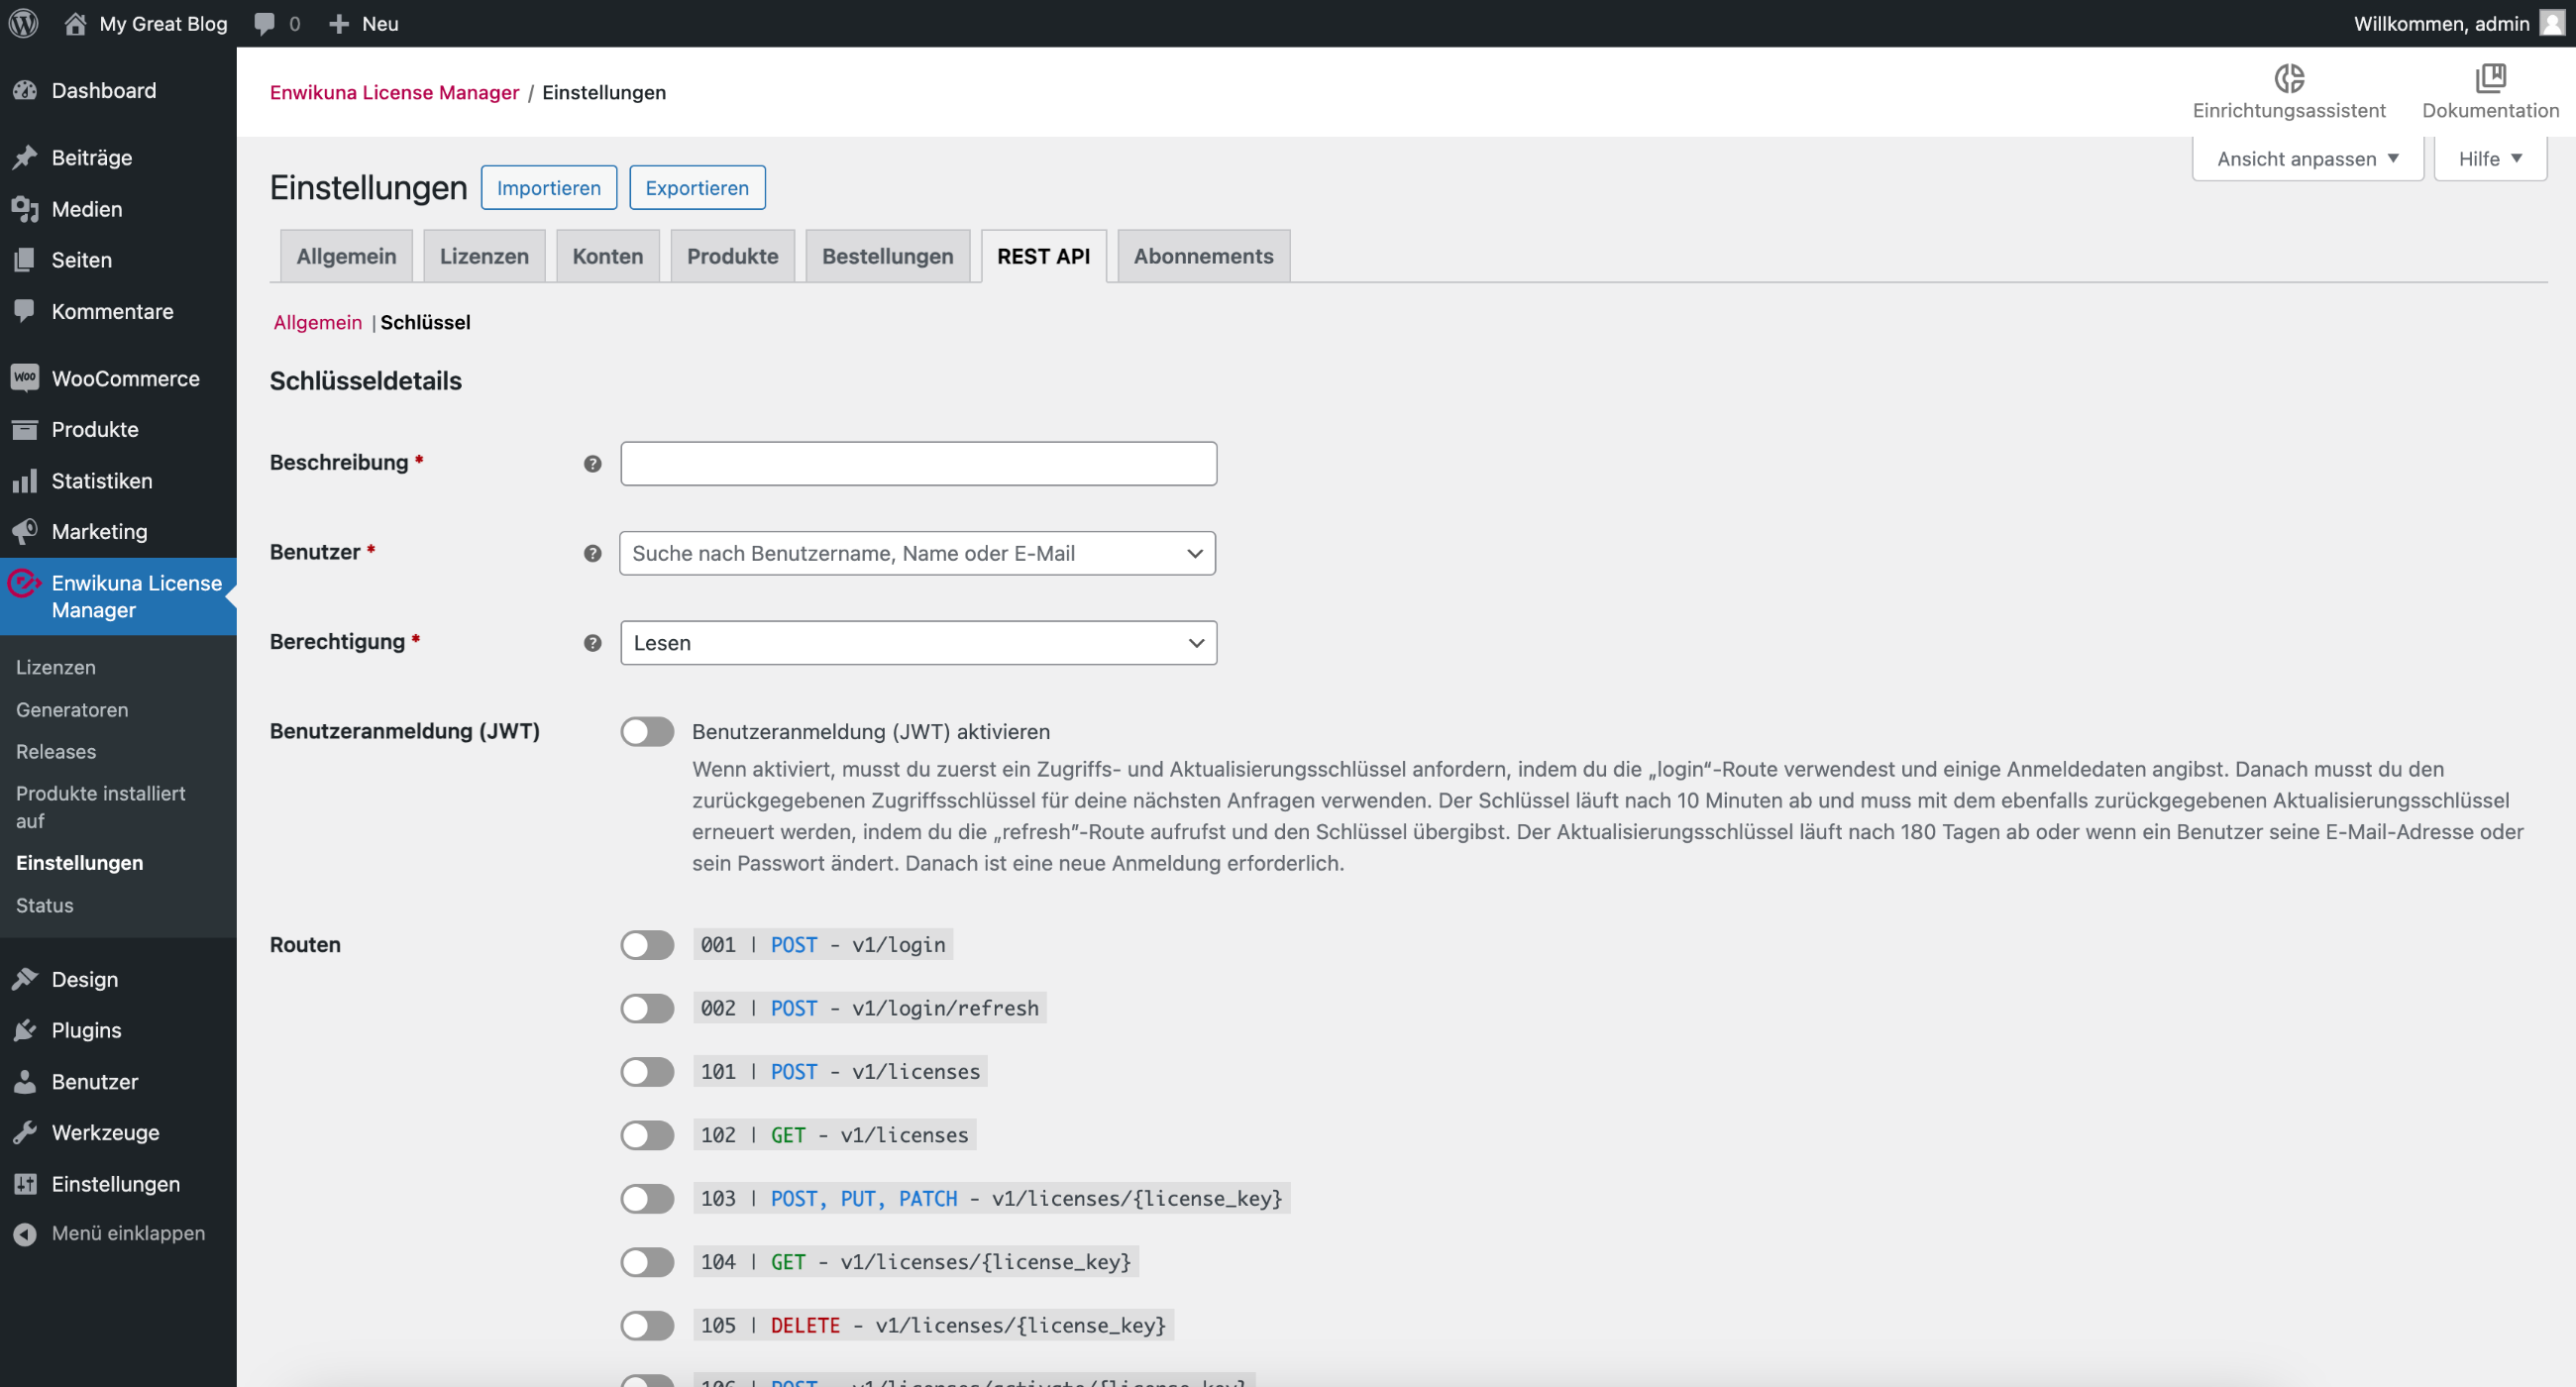Click the comments bubble icon in admin bar
This screenshot has width=2576, height=1387.
point(264,24)
